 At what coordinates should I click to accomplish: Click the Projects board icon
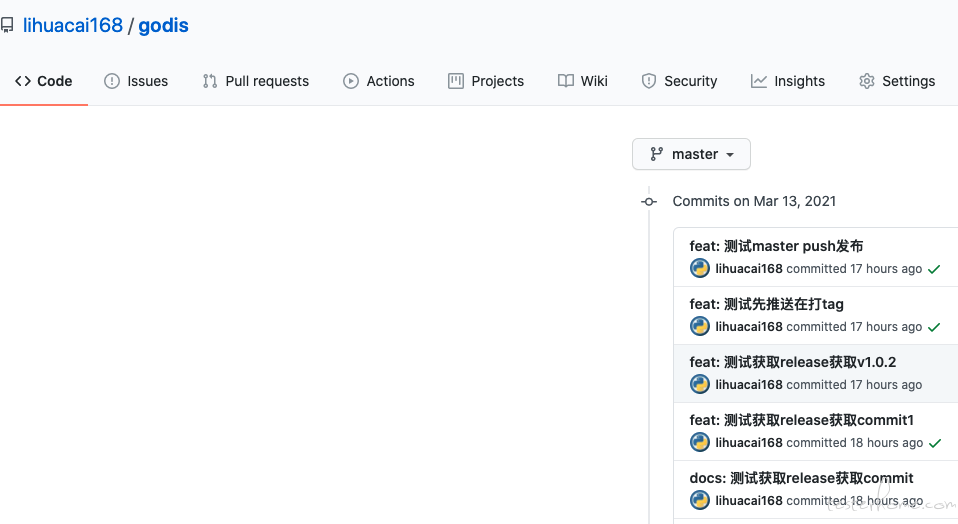(x=456, y=81)
